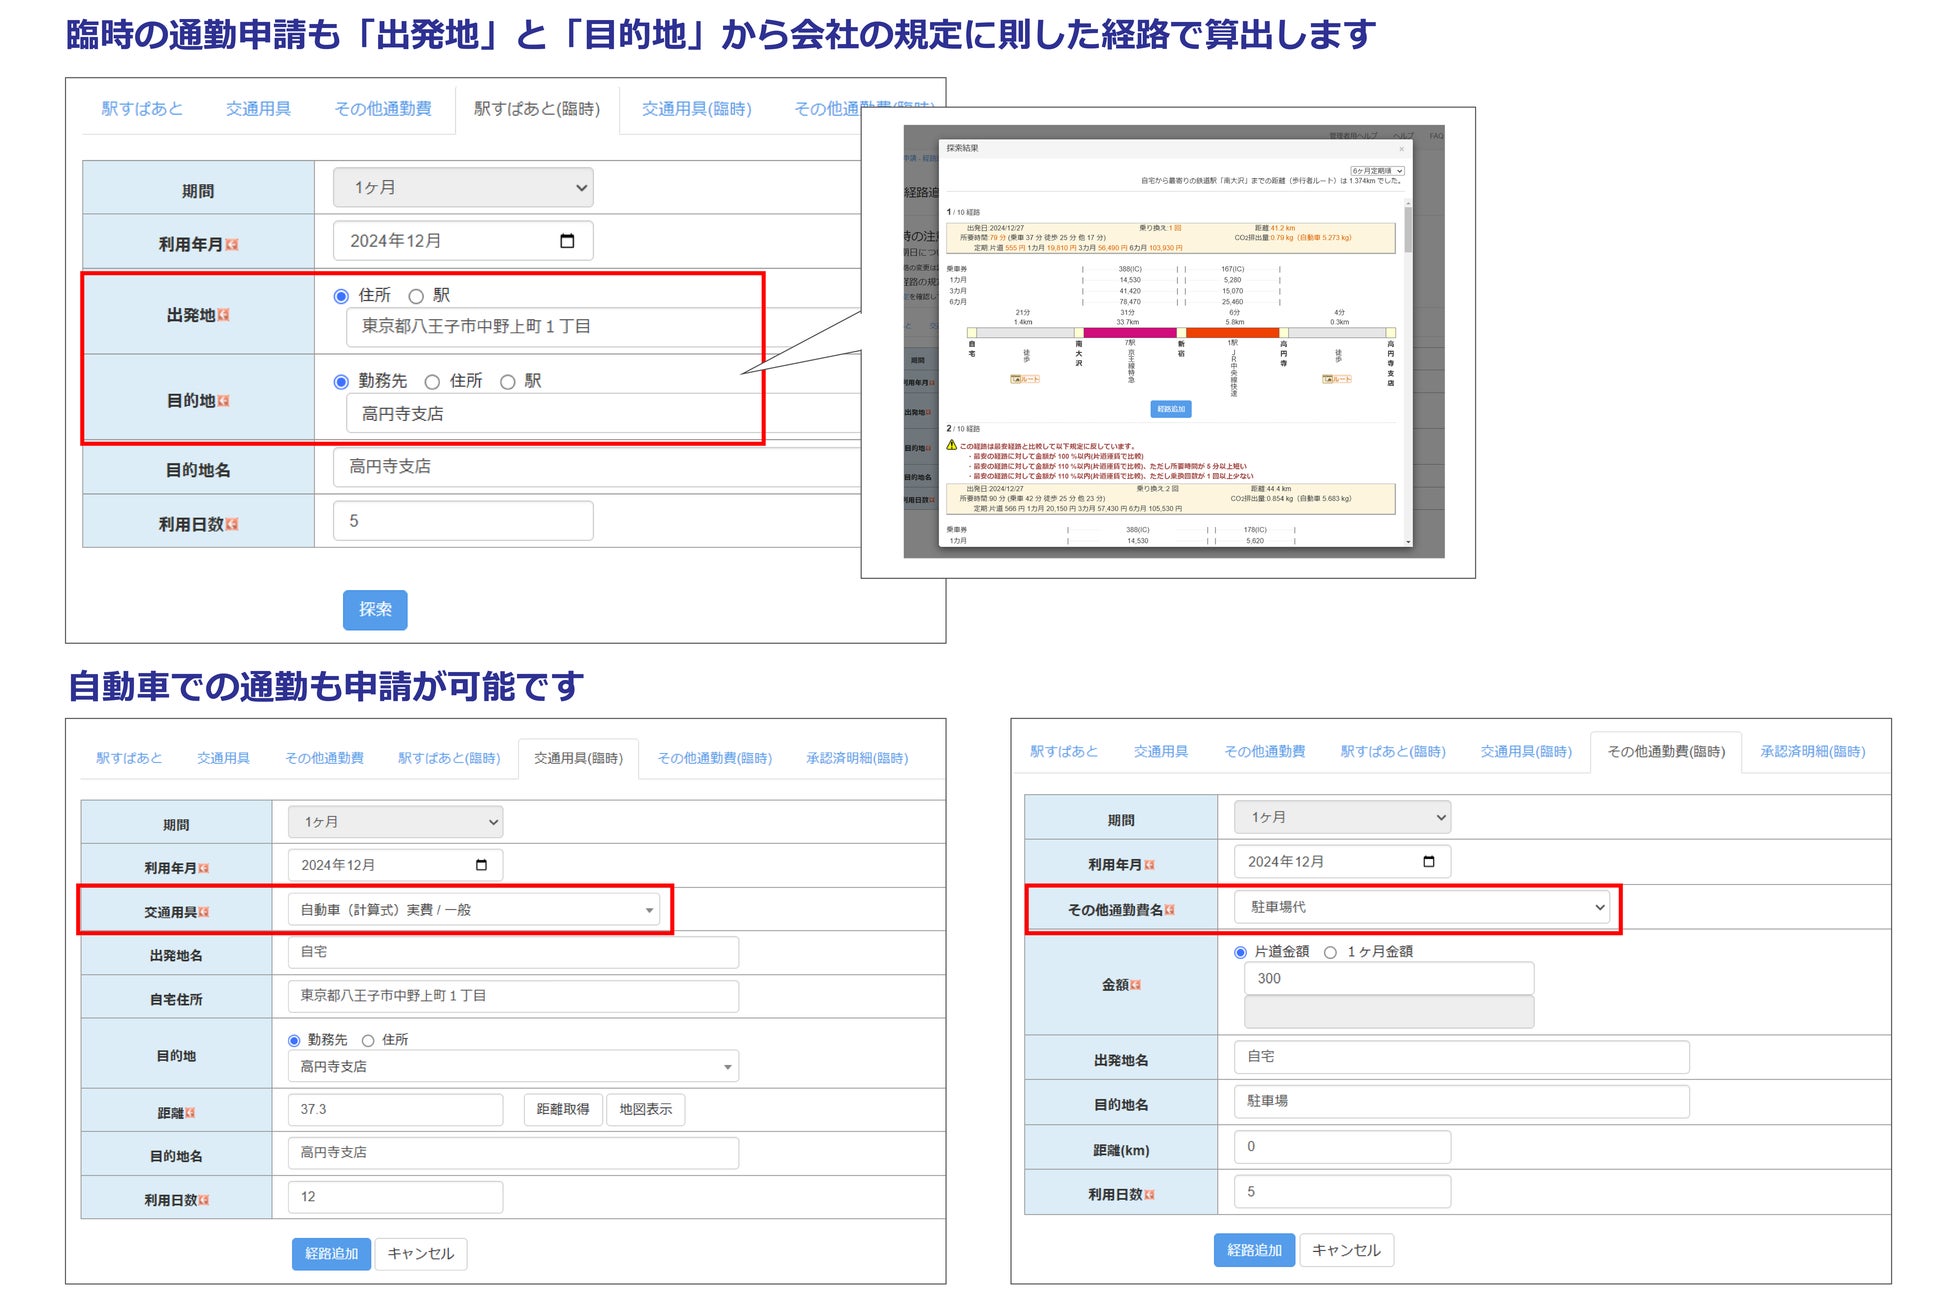
Task: Select 駅 radio for 出発地
Action: tap(416, 296)
